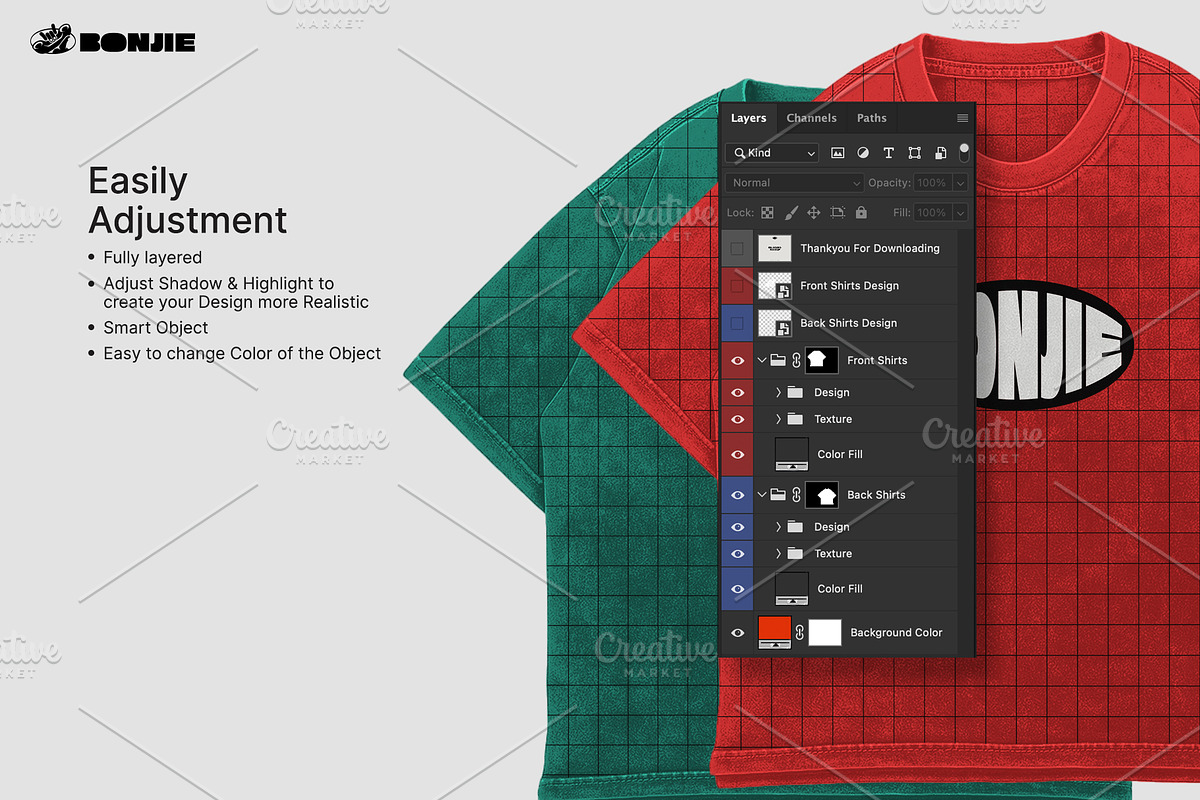Click Color Fill thumbnail in Back Shirts
This screenshot has height=800, width=1200.
[792, 589]
